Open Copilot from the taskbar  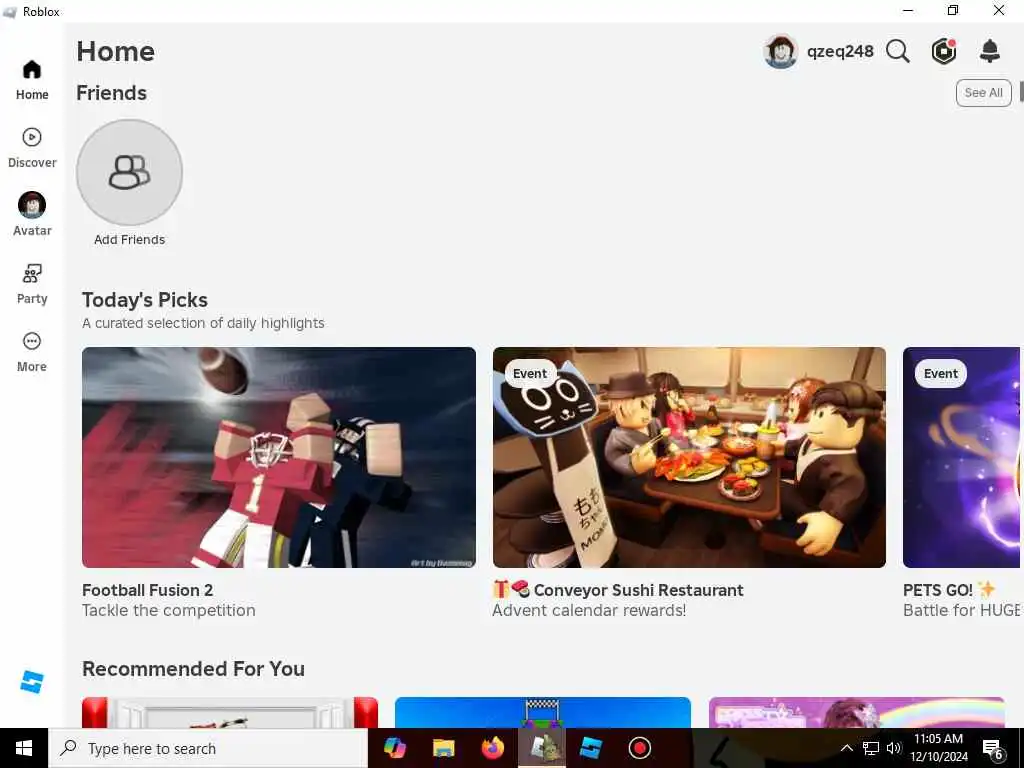pos(394,748)
